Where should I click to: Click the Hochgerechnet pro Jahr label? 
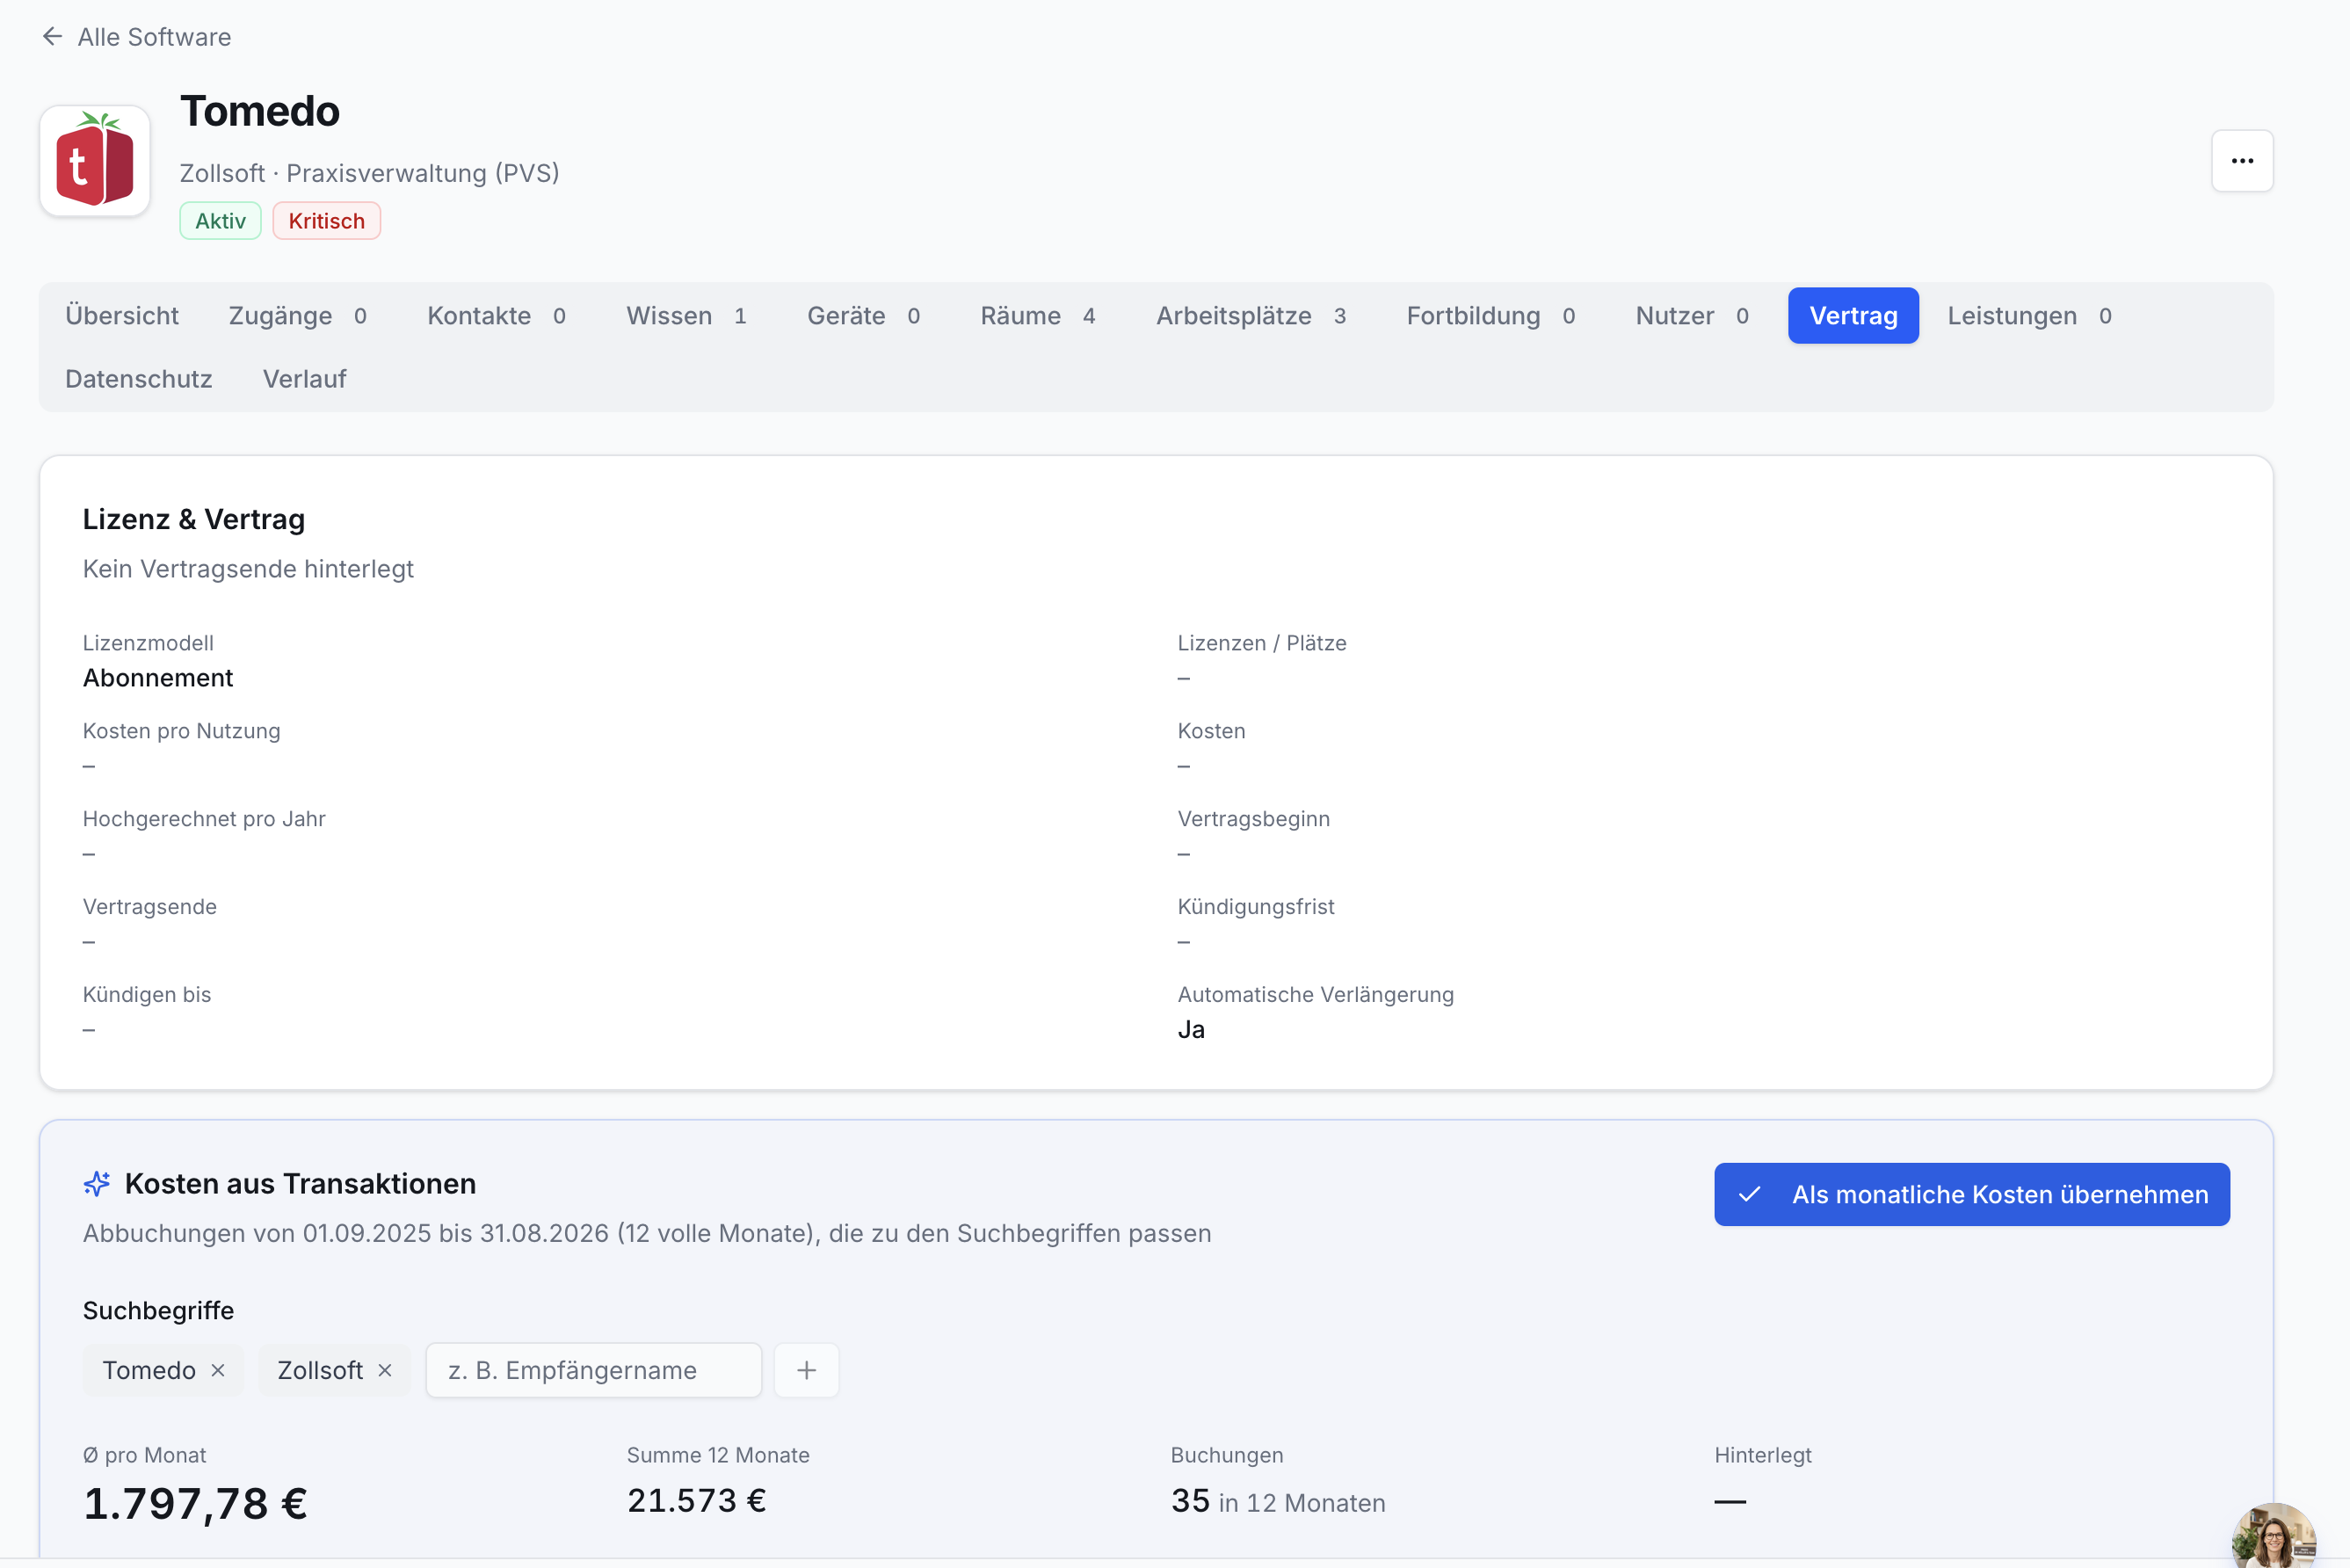point(204,819)
